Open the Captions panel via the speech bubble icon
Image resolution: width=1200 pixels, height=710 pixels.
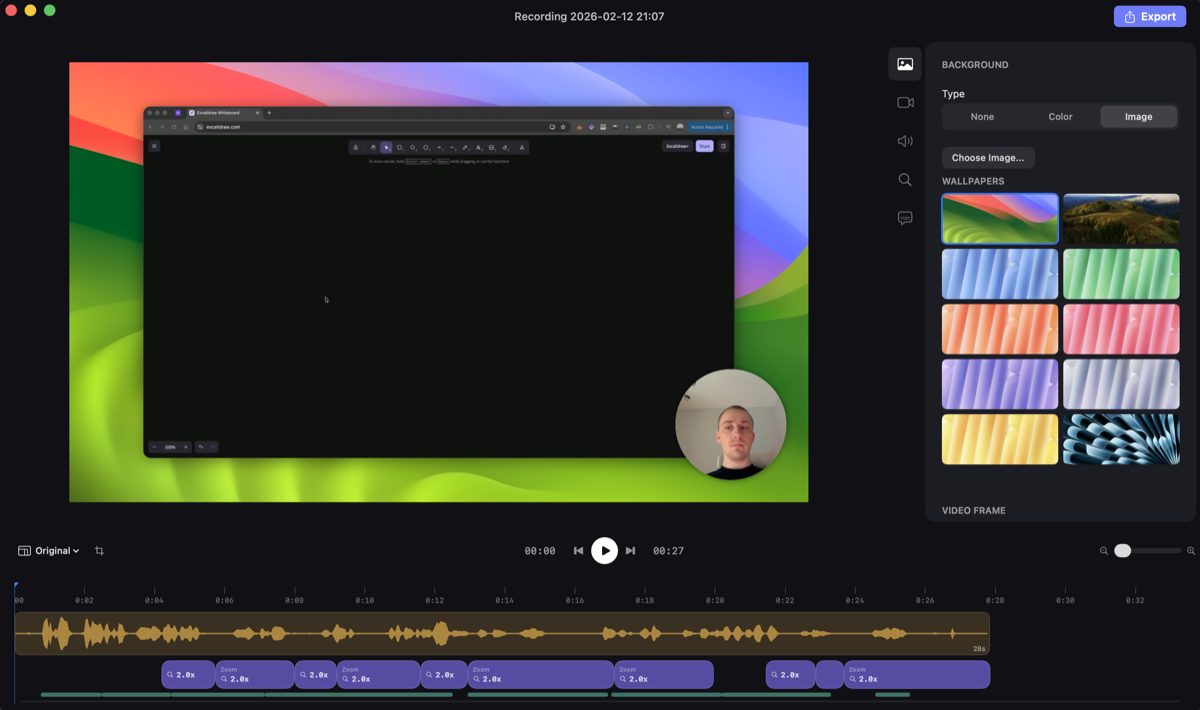(x=904, y=217)
